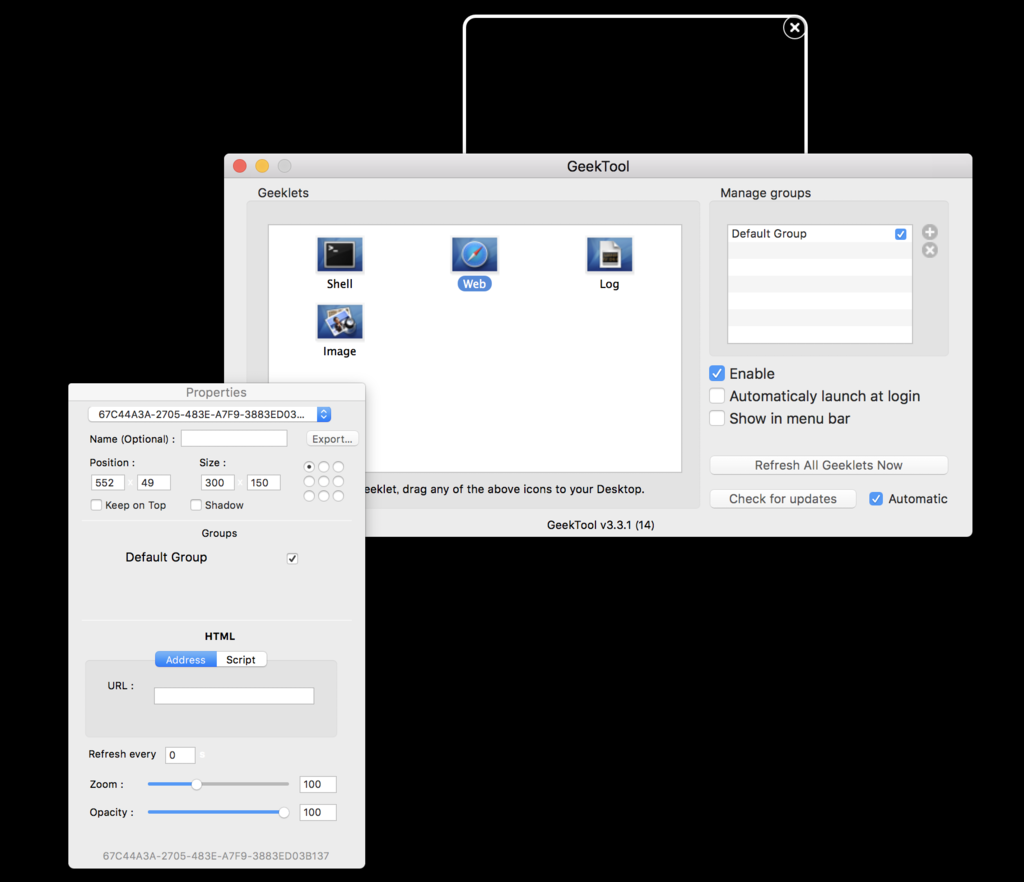Click the Size width field 300
The width and height of the screenshot is (1024, 882).
click(218, 482)
